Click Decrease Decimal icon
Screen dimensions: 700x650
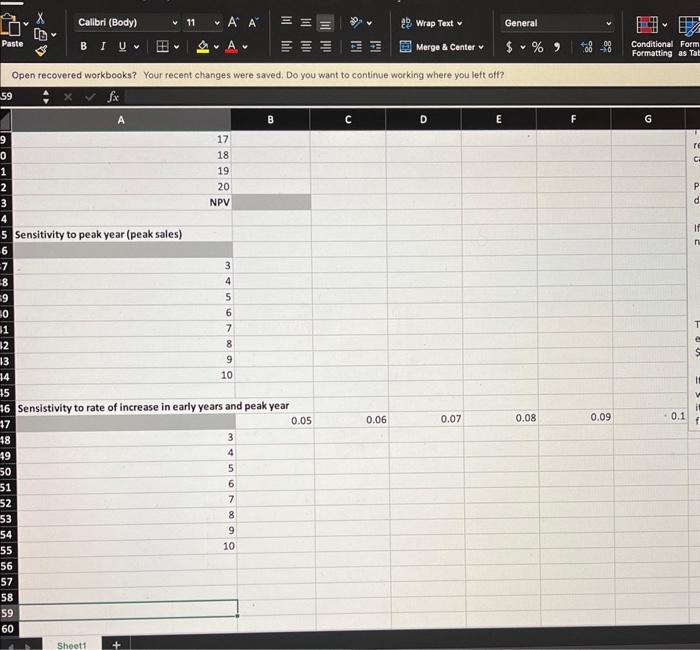pos(606,47)
